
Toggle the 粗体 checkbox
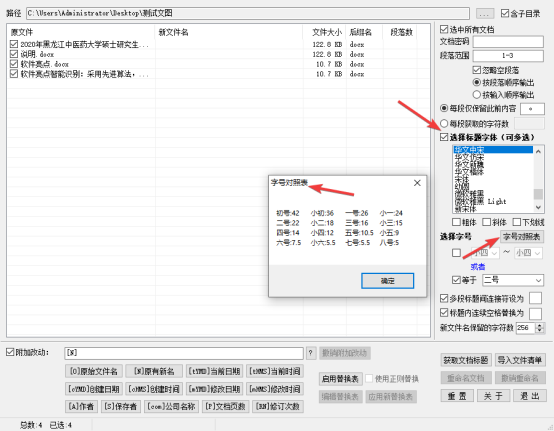(x=456, y=222)
